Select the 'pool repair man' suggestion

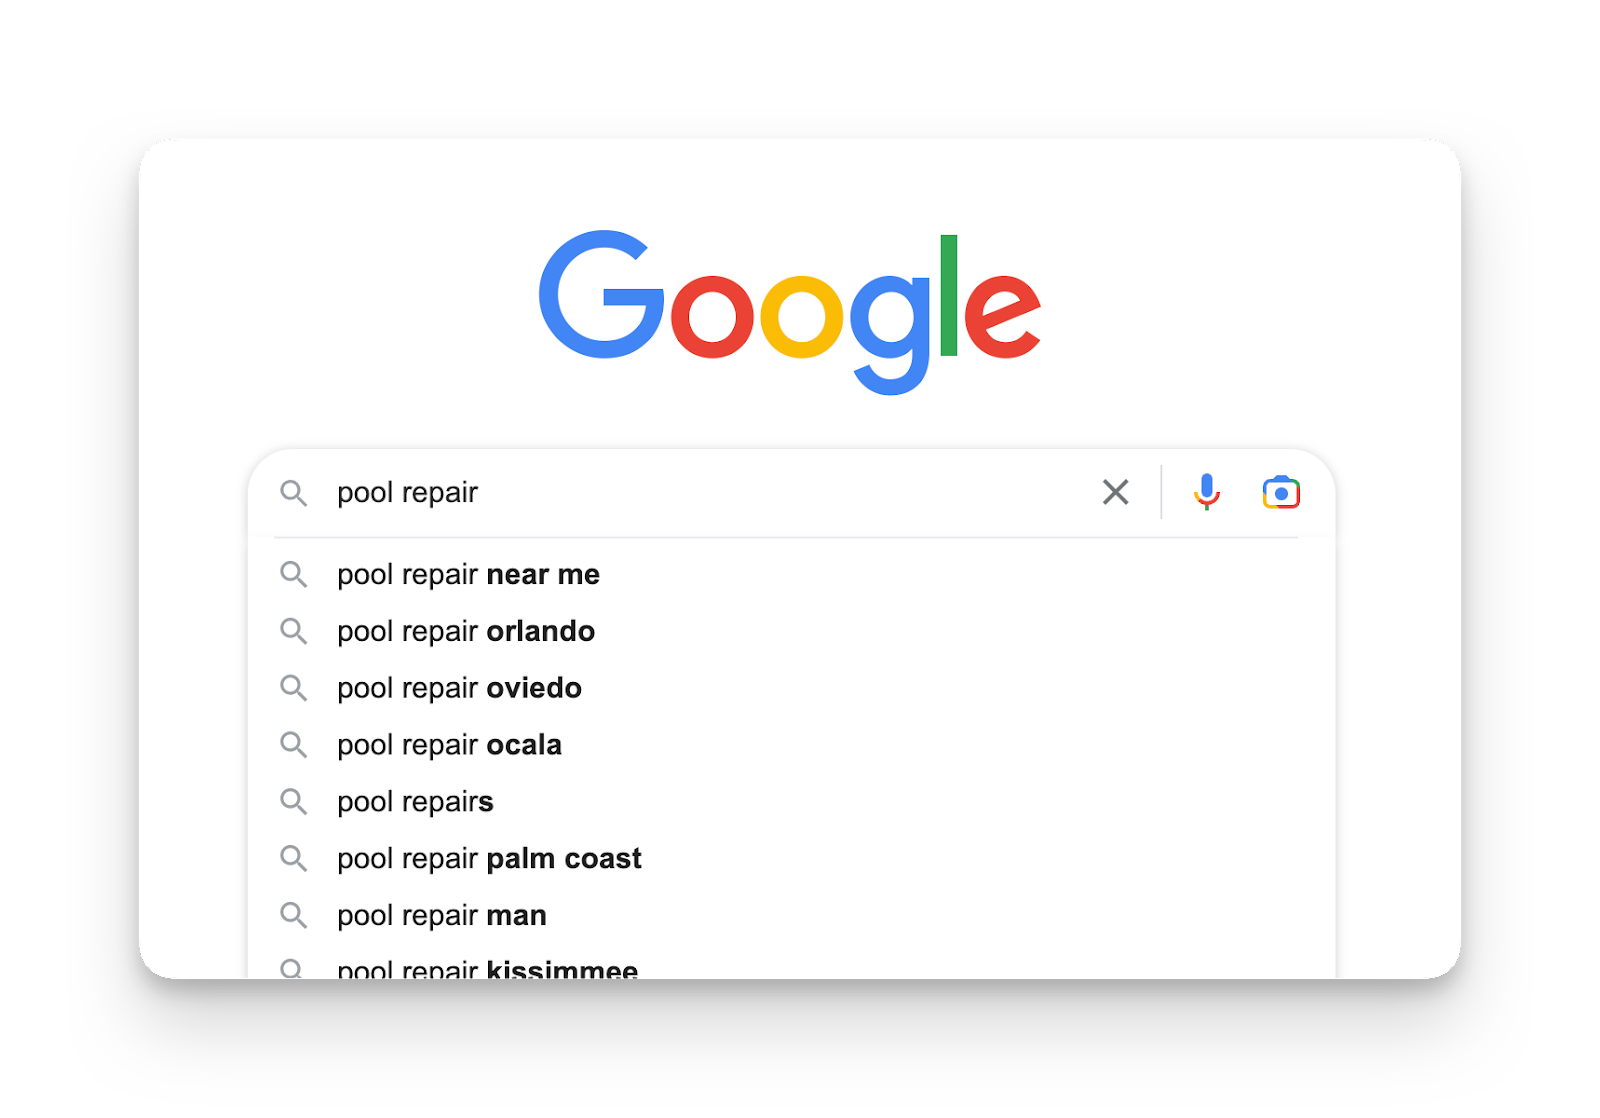[x=441, y=915]
